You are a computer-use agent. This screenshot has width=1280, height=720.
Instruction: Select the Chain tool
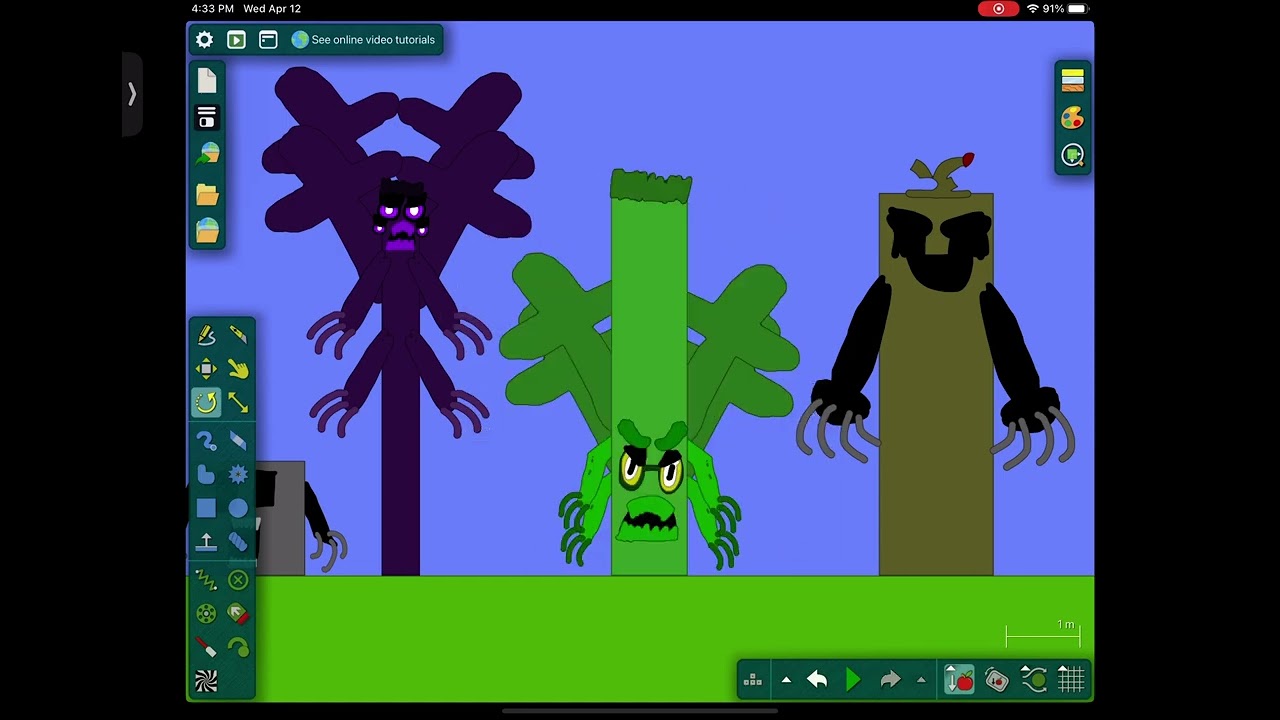[238, 541]
